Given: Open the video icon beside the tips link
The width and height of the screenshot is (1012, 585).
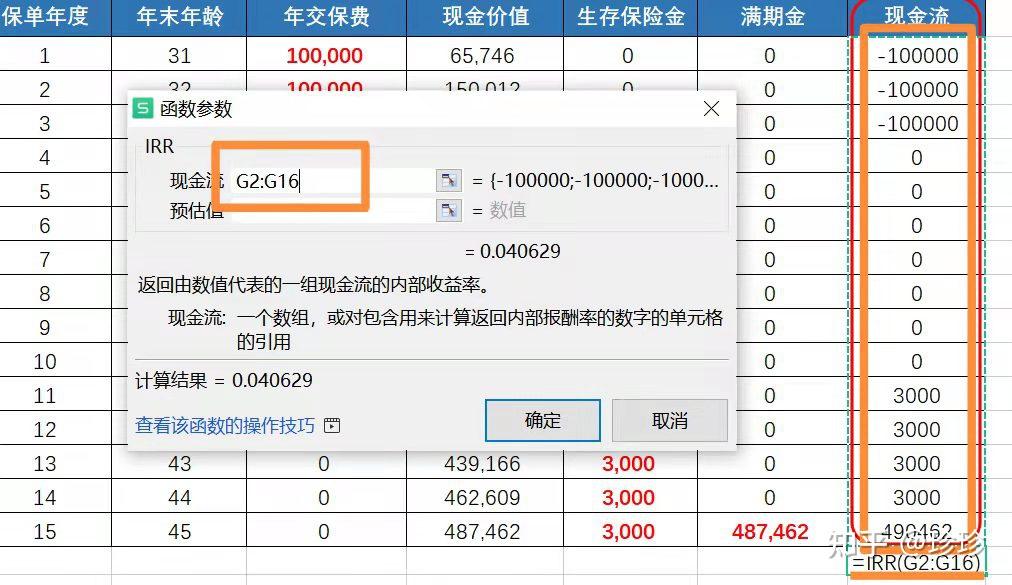Looking at the screenshot, I should 332,426.
